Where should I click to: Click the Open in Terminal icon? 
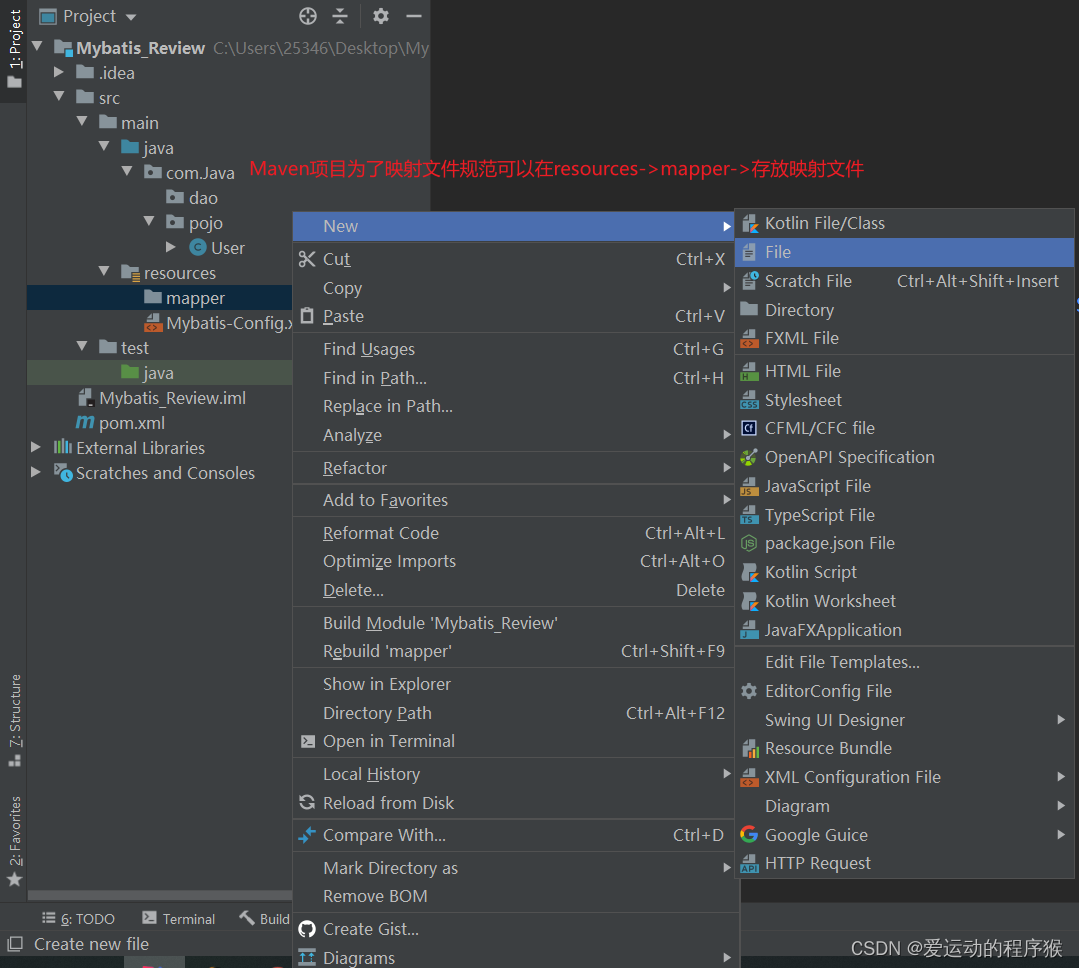pos(308,741)
